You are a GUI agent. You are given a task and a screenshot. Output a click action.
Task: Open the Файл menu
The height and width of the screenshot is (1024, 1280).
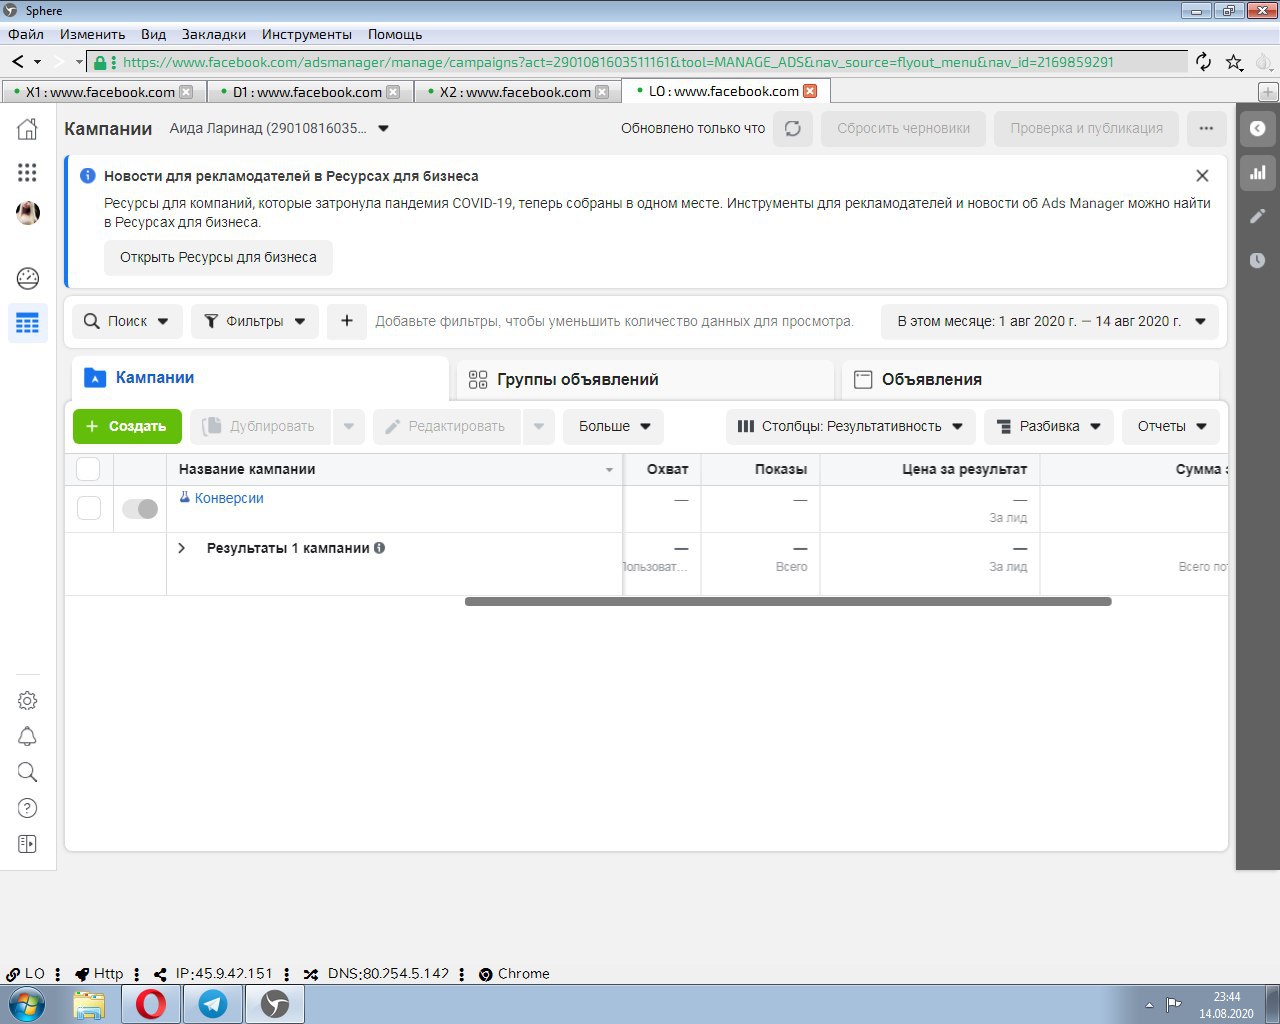(26, 34)
